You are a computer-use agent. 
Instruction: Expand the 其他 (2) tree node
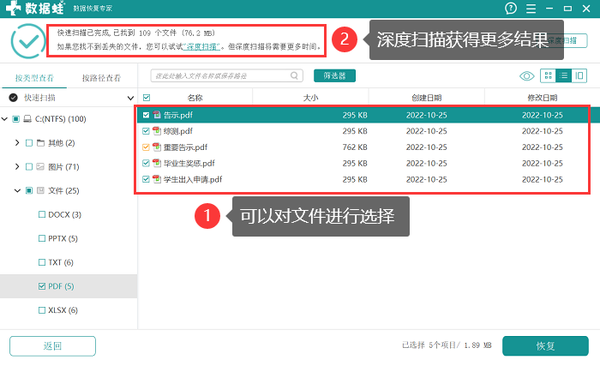point(17,143)
